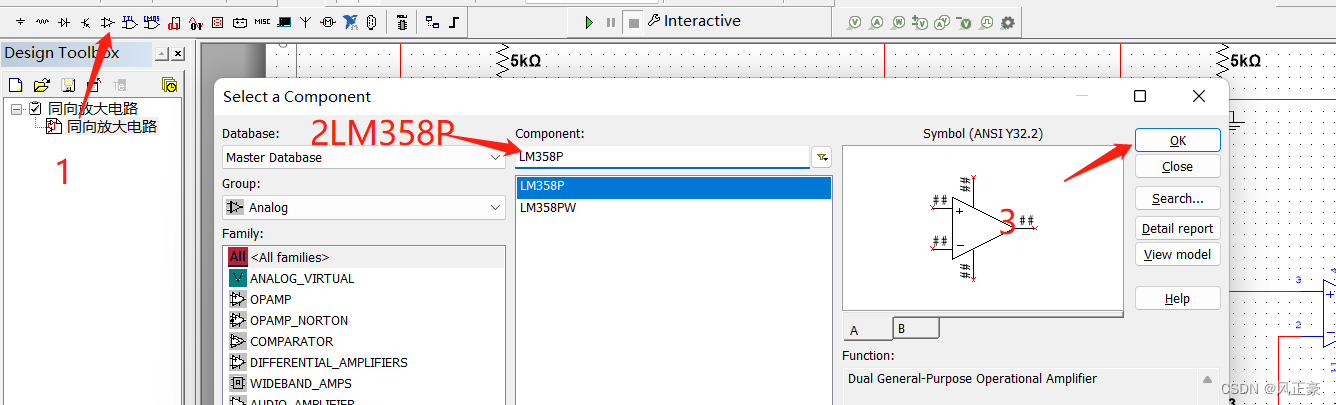
Task: Click the Place Electromechanical motor icon
Action: tap(327, 22)
